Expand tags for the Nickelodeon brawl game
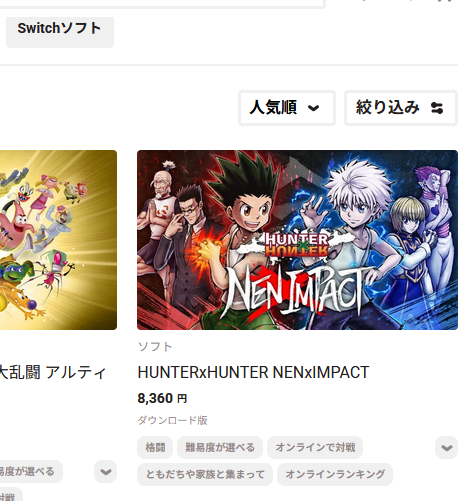Screen dimensions: 467x501 point(105,472)
